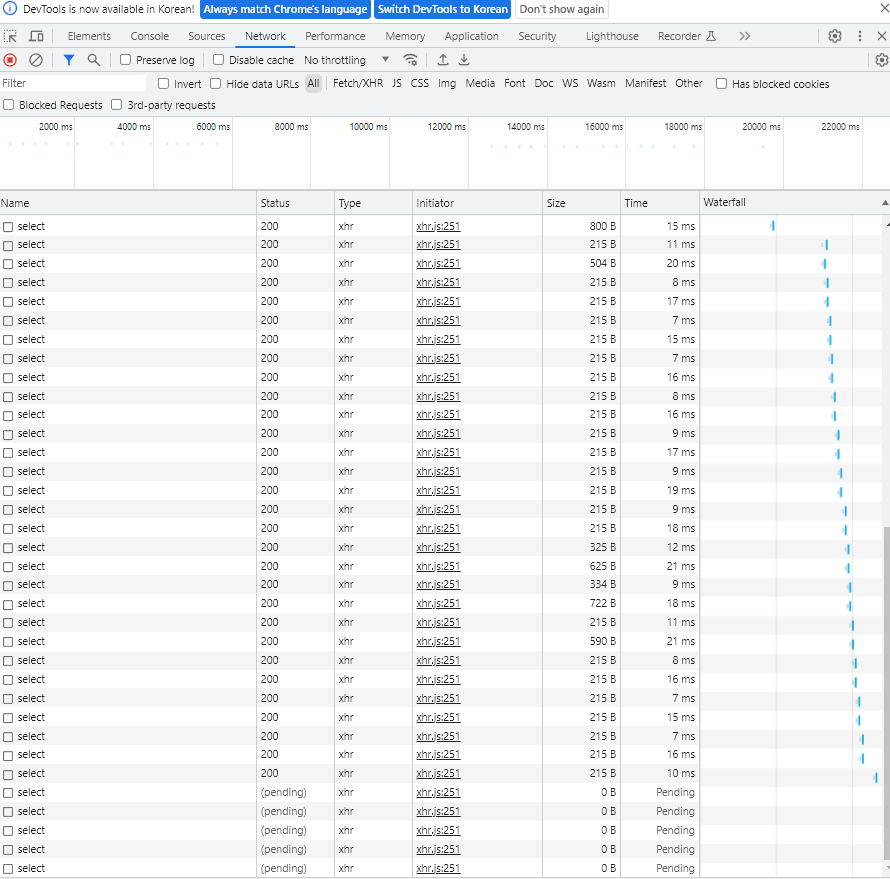Click the 12000 ms timeline overview marker
The height and width of the screenshot is (879, 890).
446,127
